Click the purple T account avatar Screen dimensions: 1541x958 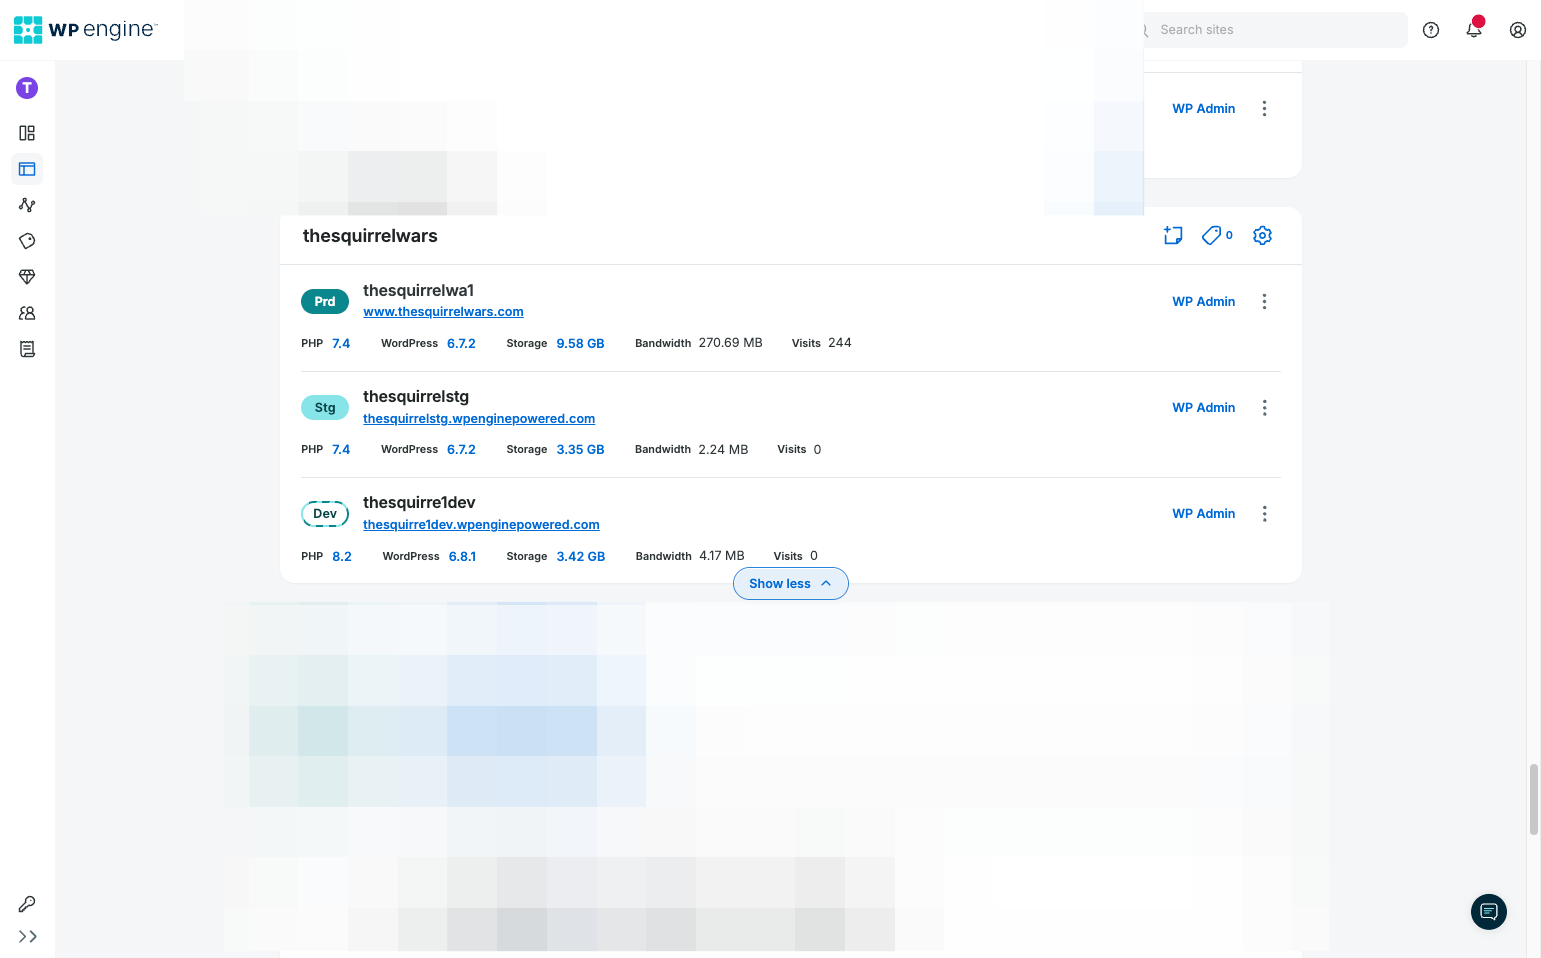[x=27, y=88]
